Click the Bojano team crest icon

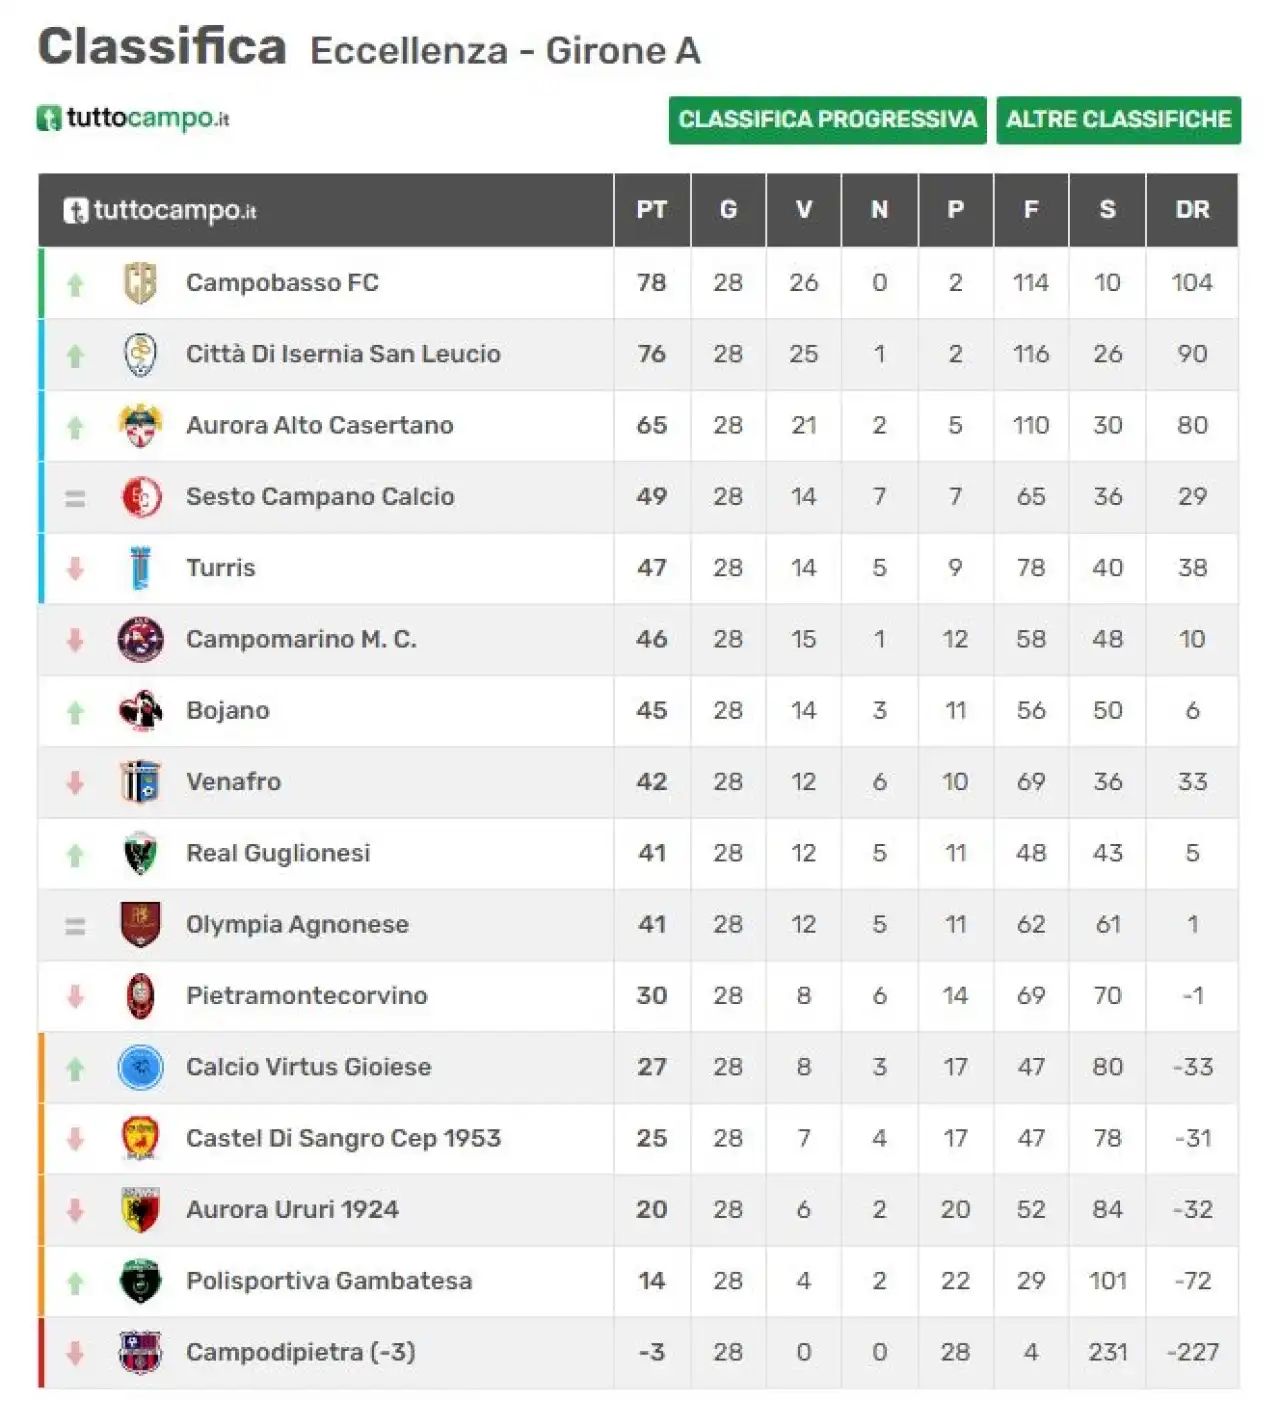[x=140, y=710]
